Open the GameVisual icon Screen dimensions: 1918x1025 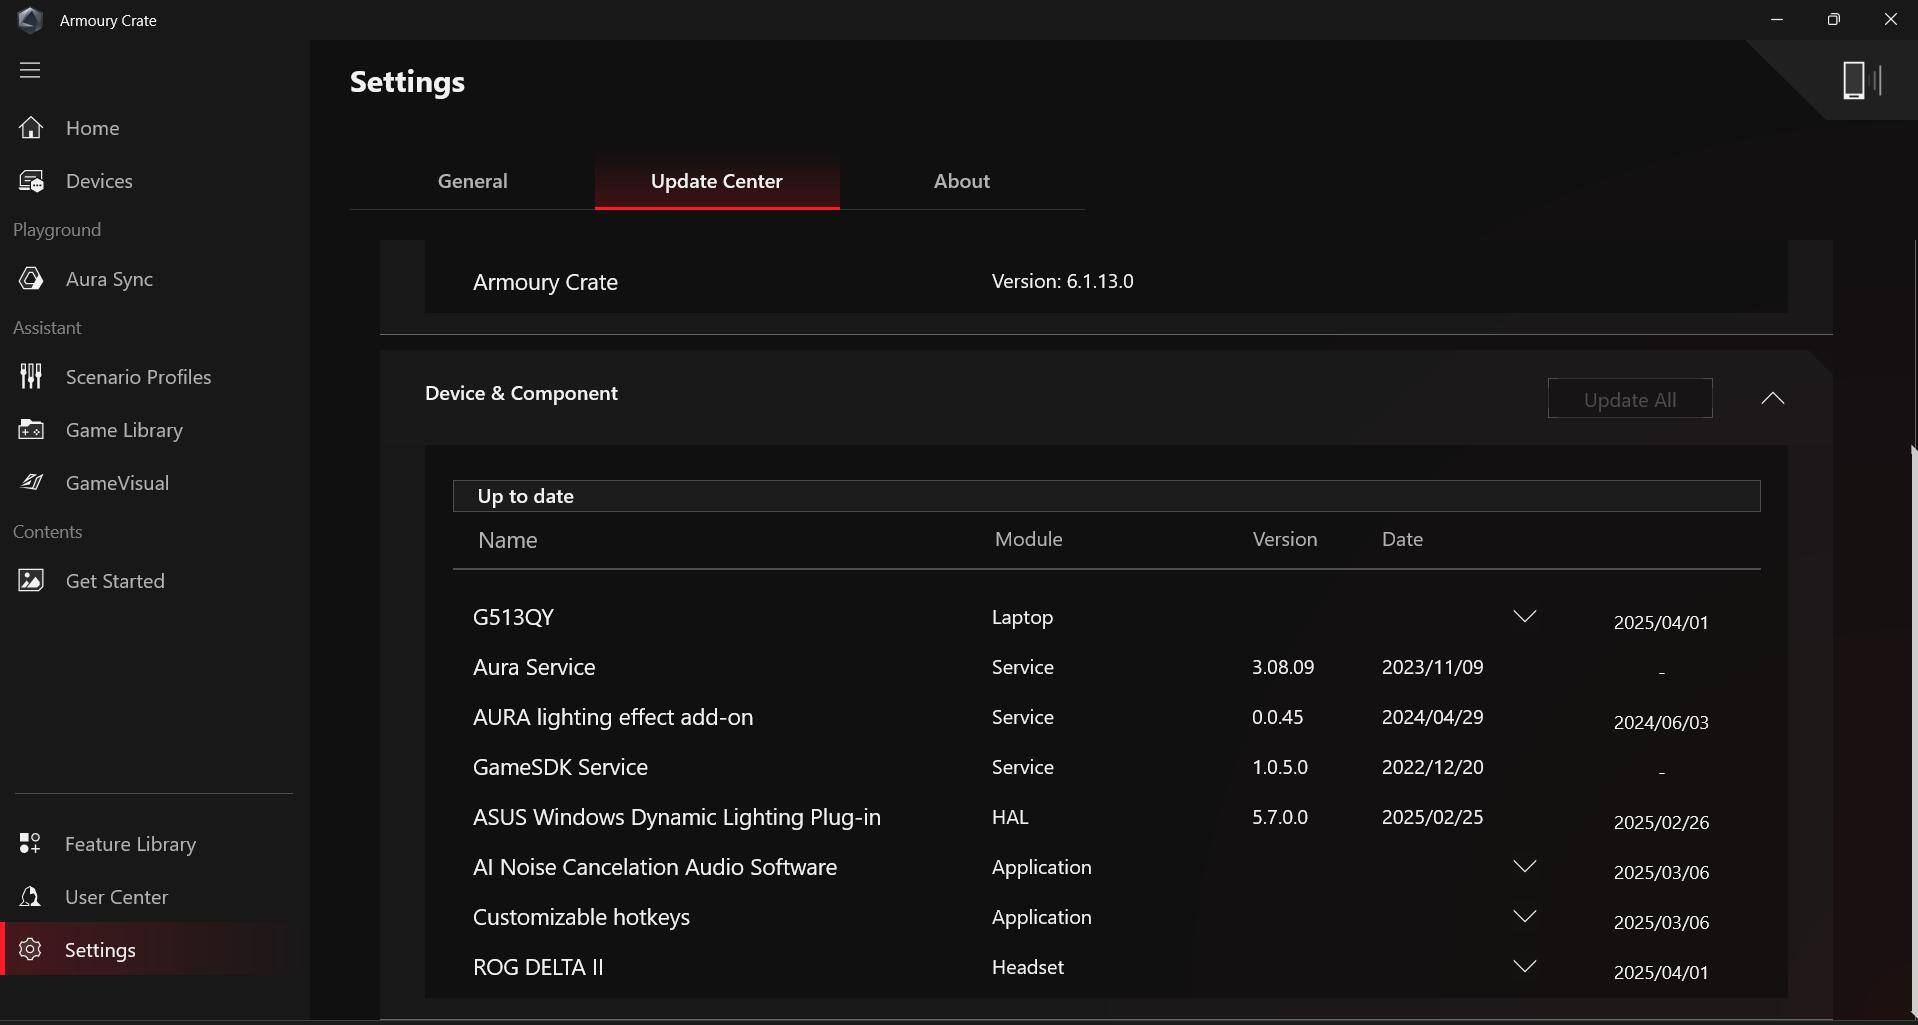click(31, 483)
